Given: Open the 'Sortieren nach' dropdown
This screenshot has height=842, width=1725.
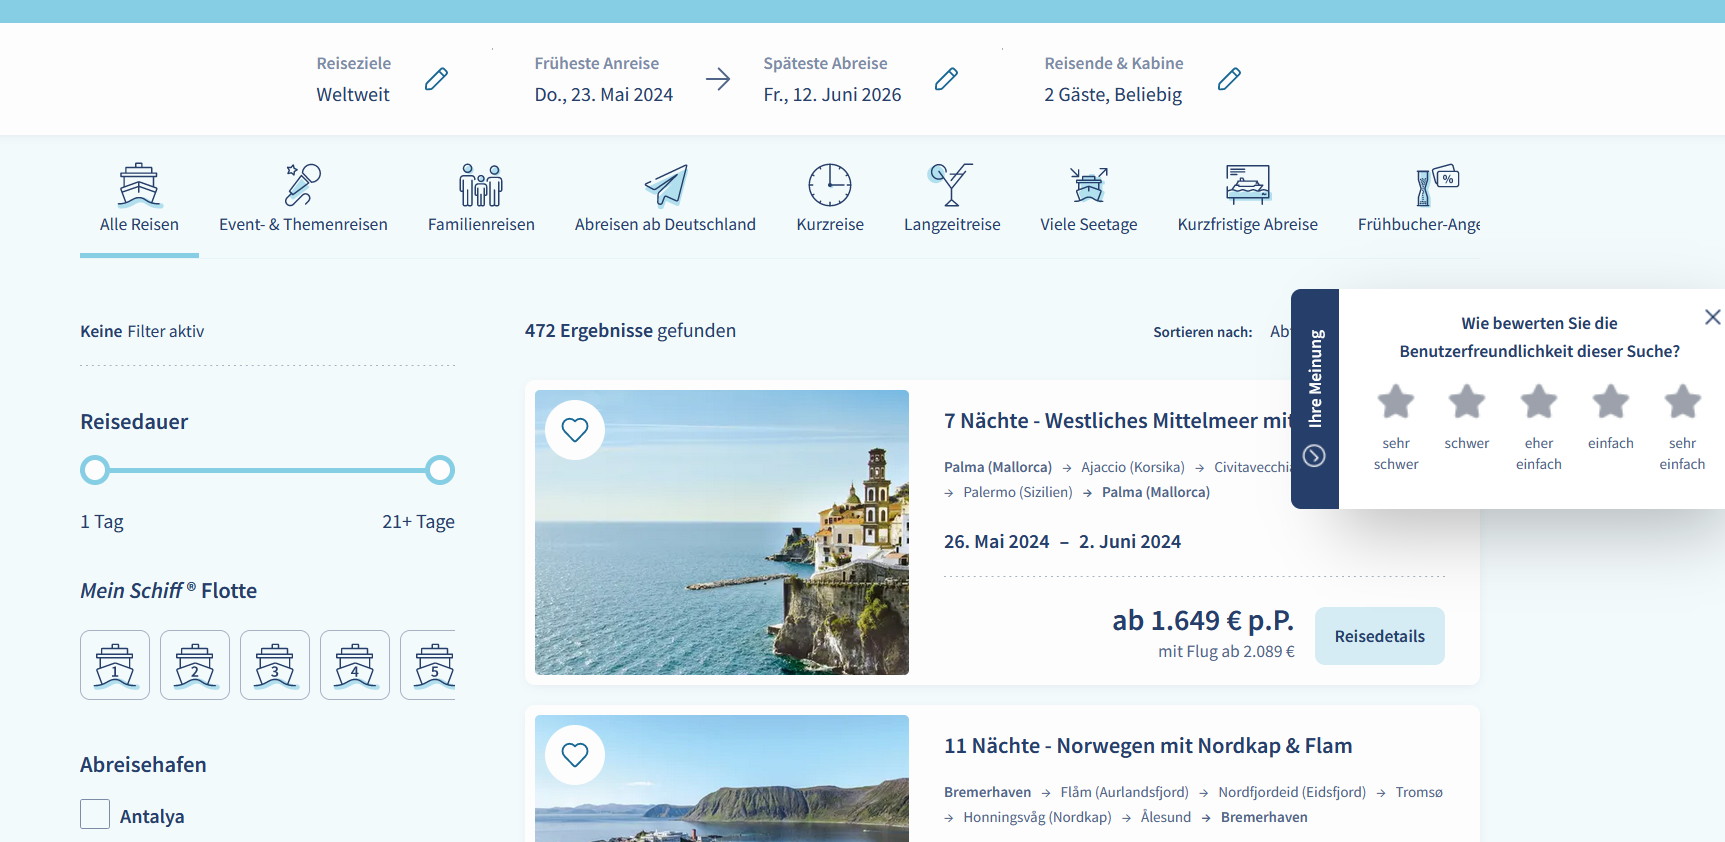Looking at the screenshot, I should point(1279,331).
